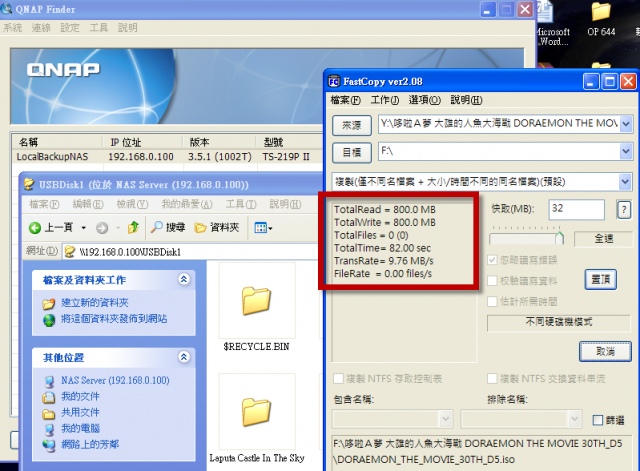The height and width of the screenshot is (471, 640).
Task: Click the My Documents icon in other places
Action: (x=49, y=397)
